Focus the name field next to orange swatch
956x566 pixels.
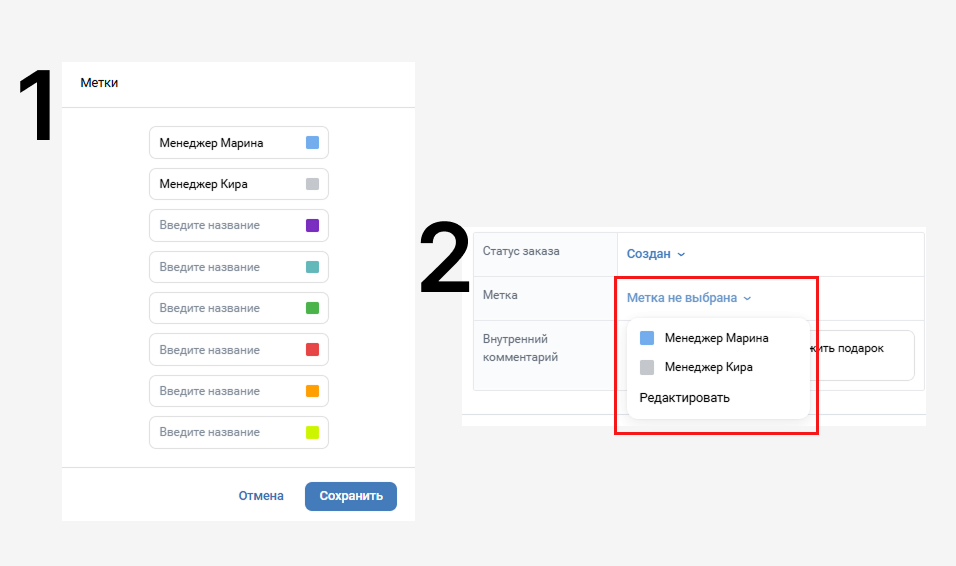tap(239, 391)
